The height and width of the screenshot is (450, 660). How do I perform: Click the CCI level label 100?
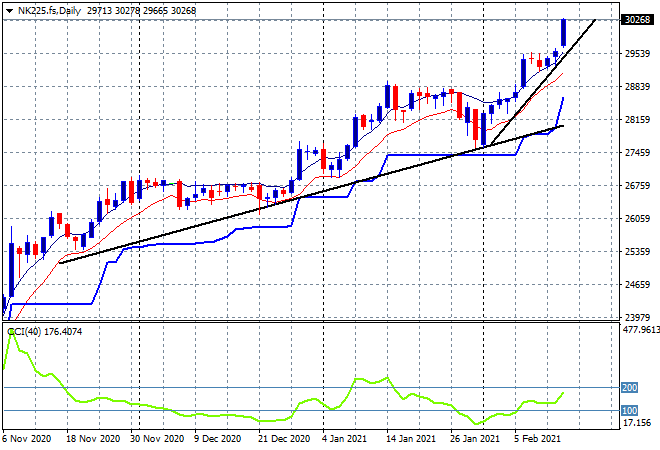(630, 410)
